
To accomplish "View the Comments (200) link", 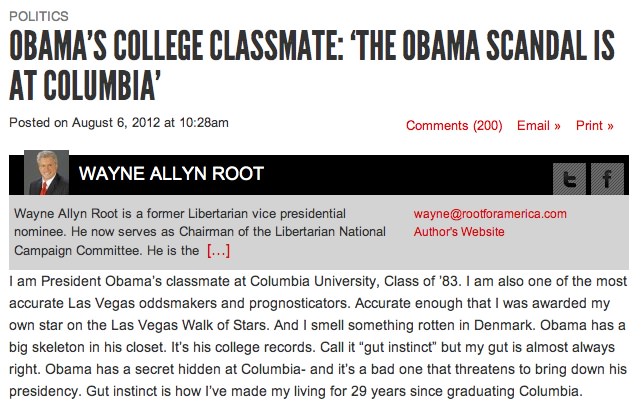I will pos(454,125).
